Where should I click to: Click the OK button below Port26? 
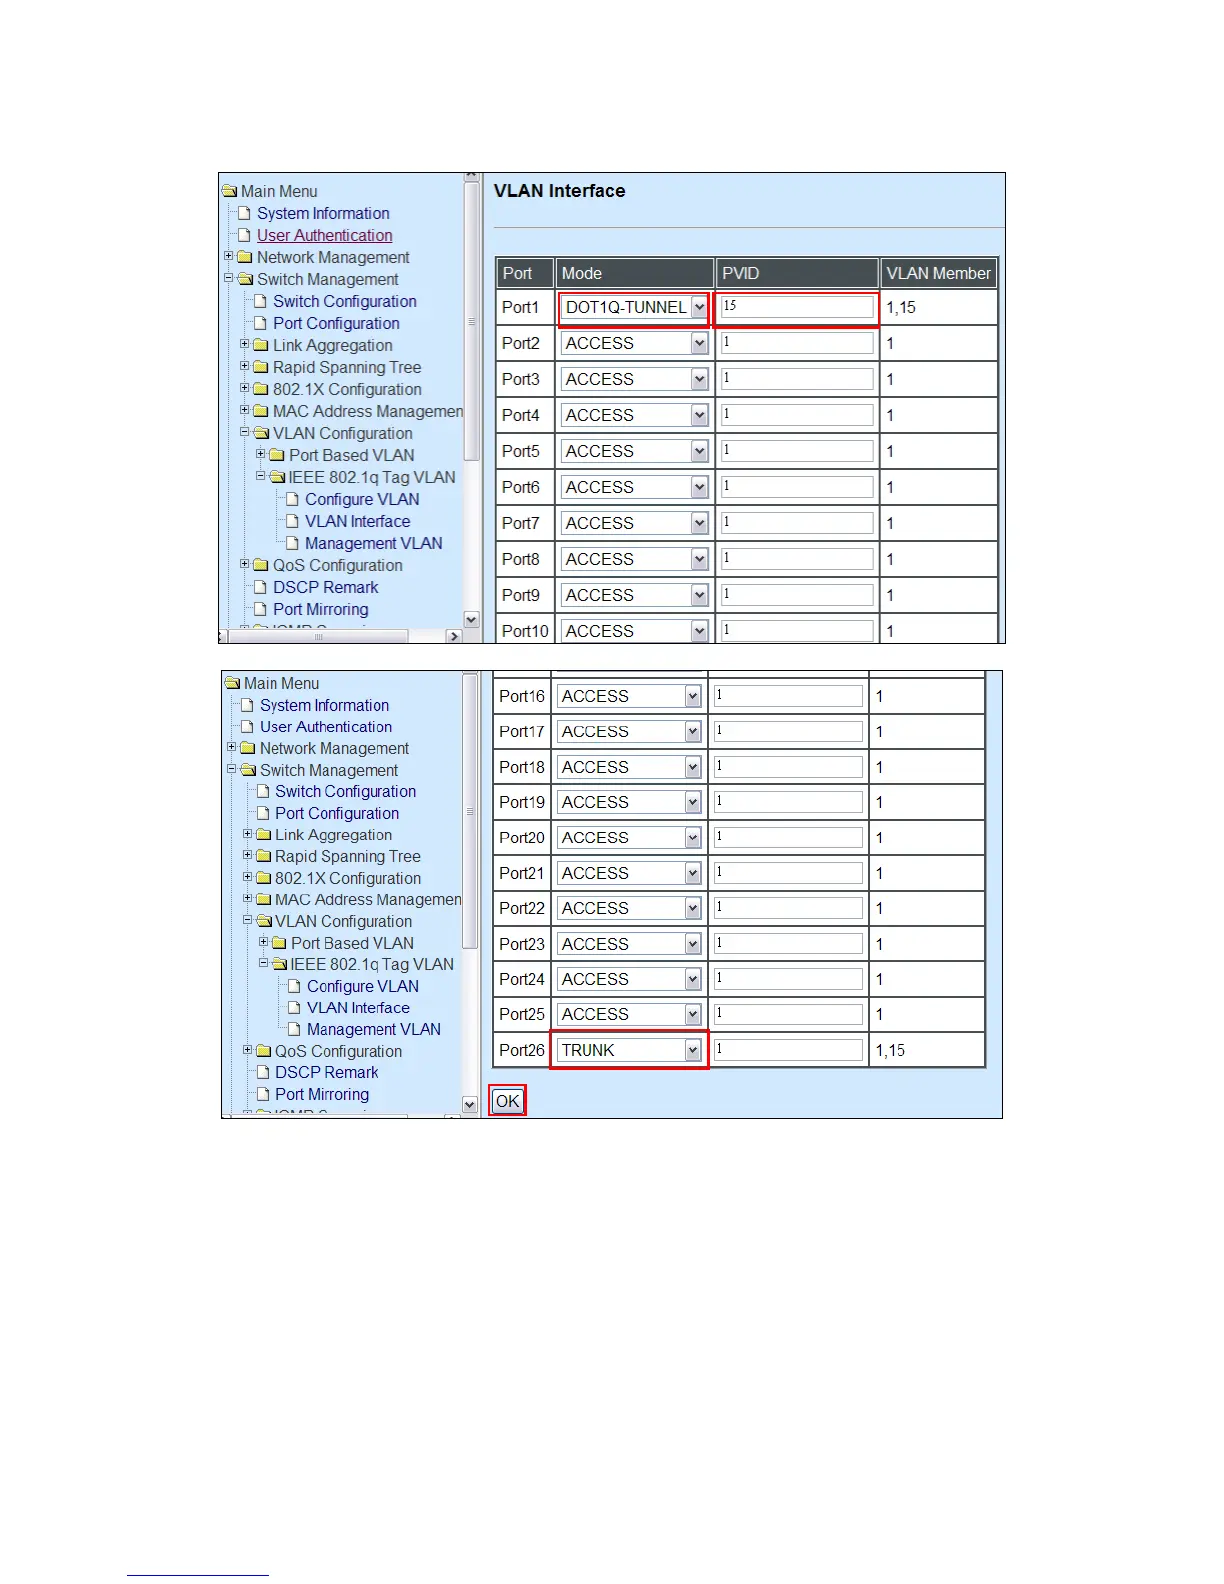click(x=508, y=1101)
